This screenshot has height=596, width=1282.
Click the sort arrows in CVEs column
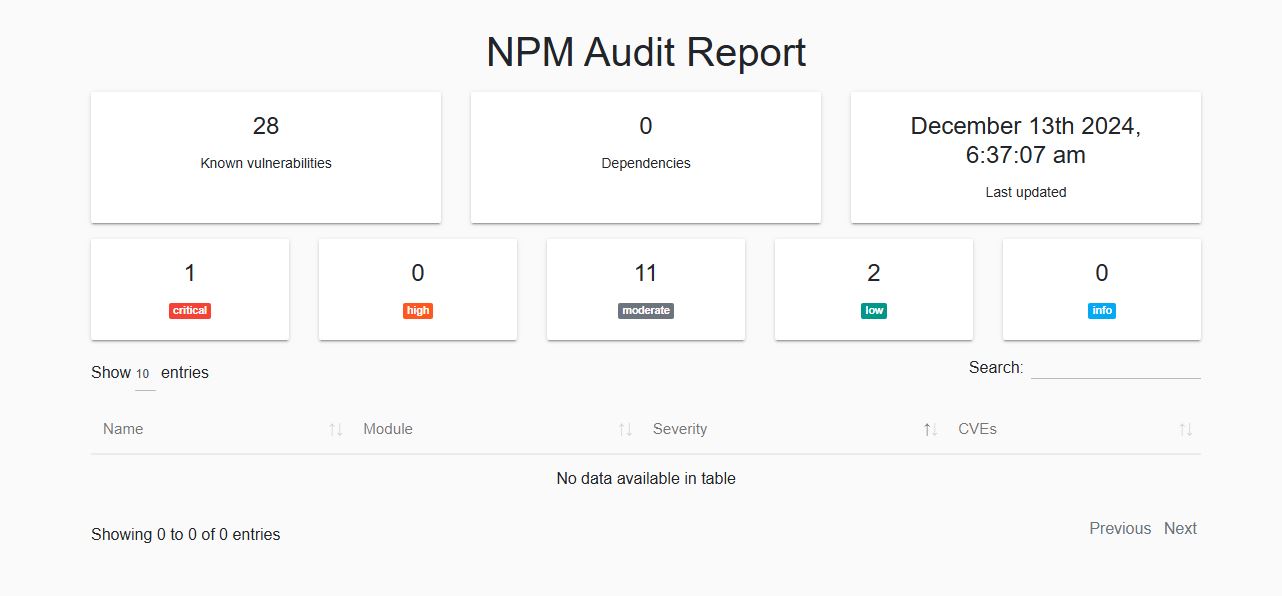[x=1185, y=430]
